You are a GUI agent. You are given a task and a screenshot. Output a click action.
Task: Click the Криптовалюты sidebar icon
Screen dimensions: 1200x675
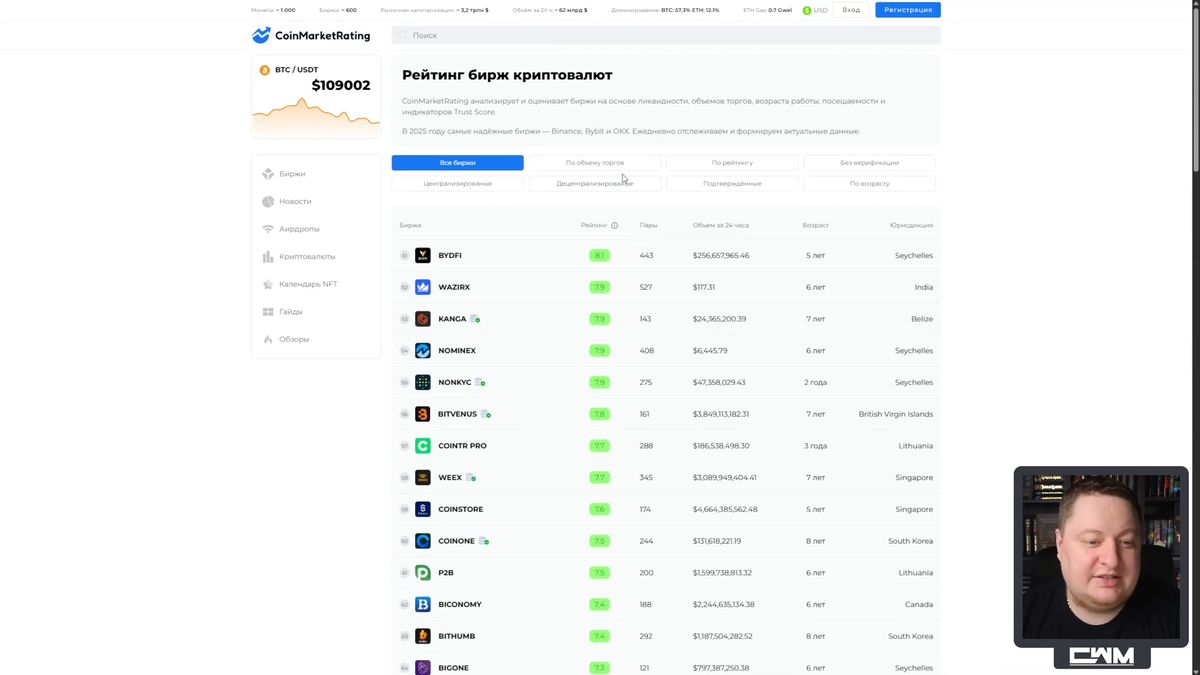click(x=268, y=257)
